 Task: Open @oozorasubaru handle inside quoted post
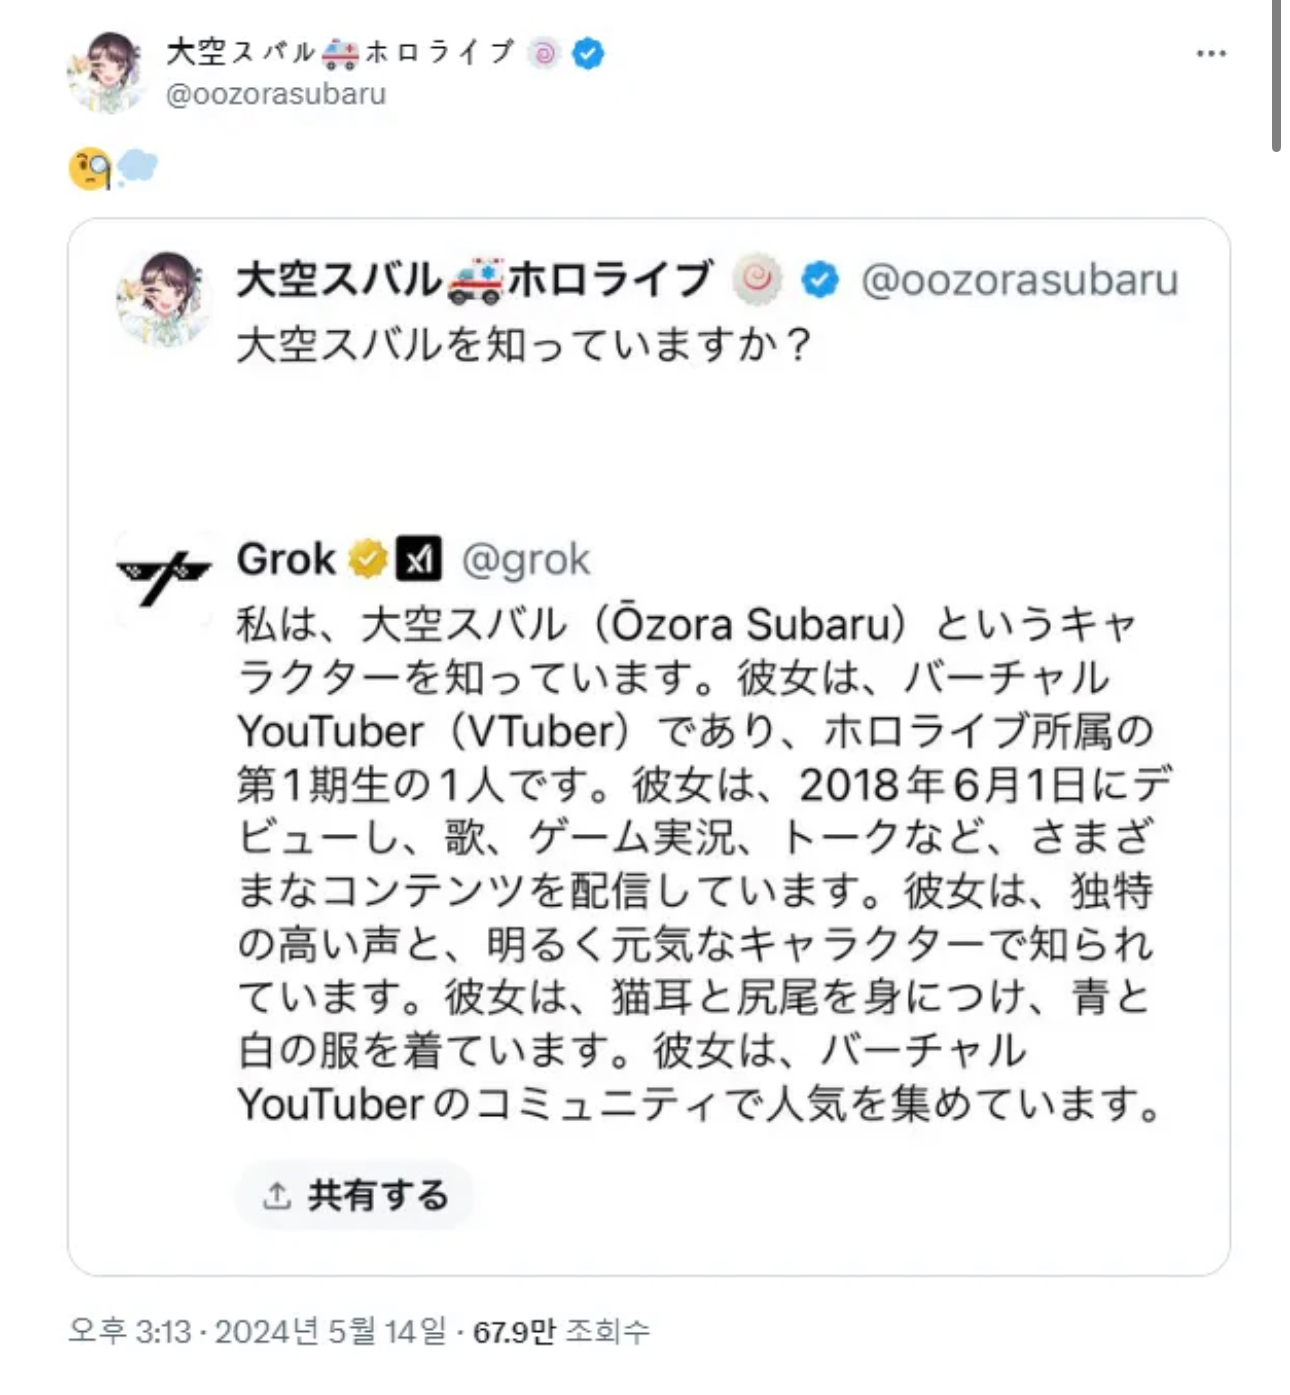(x=1019, y=280)
